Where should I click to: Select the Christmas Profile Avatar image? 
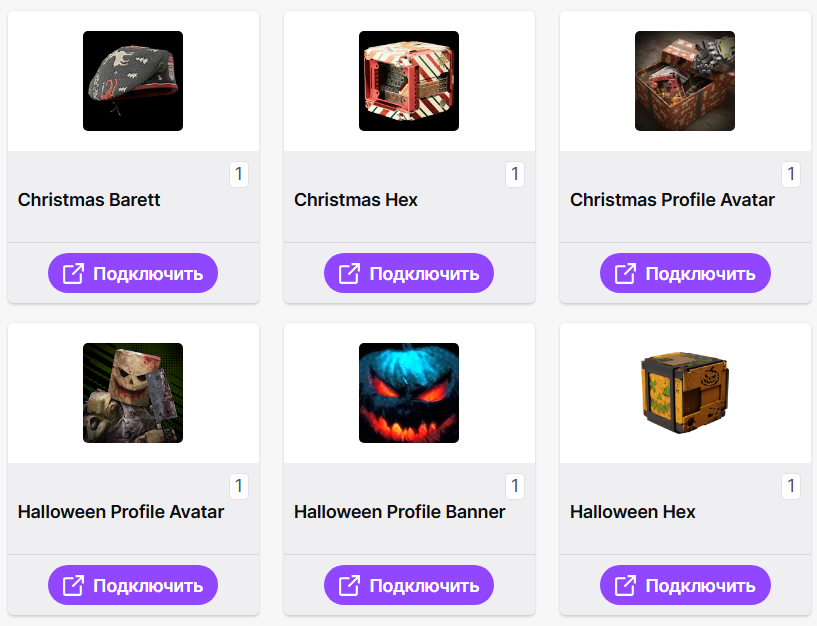[685, 81]
